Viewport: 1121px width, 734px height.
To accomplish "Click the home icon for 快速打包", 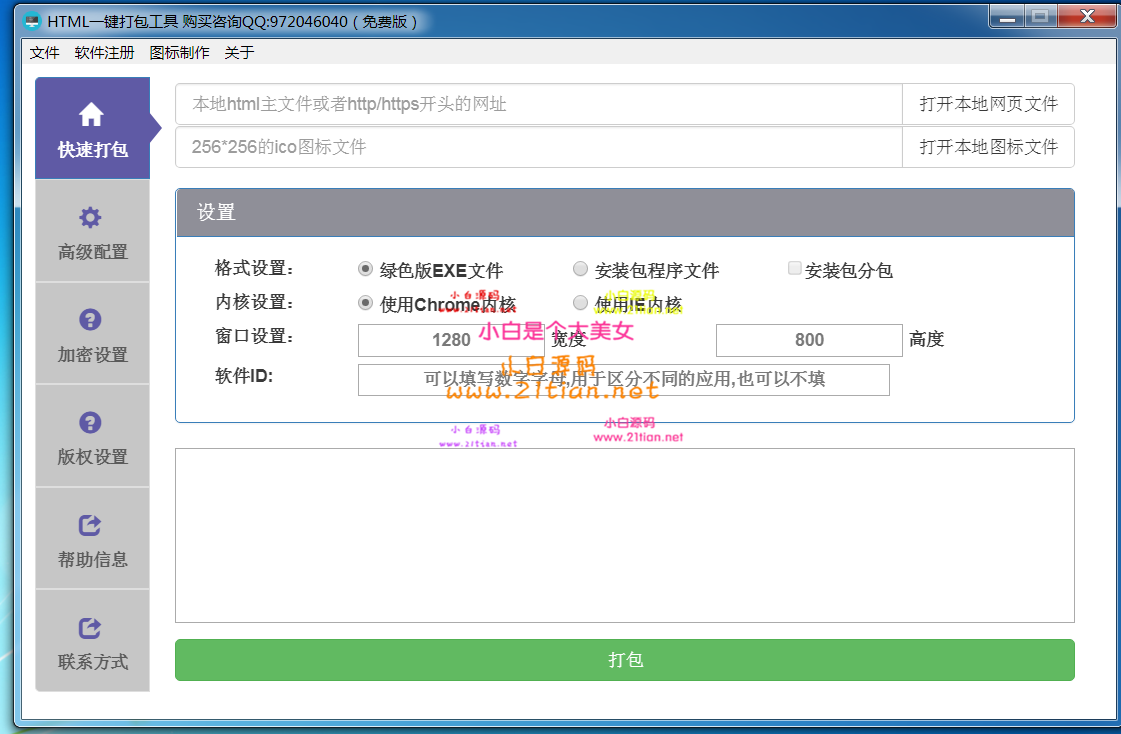I will coord(91,114).
